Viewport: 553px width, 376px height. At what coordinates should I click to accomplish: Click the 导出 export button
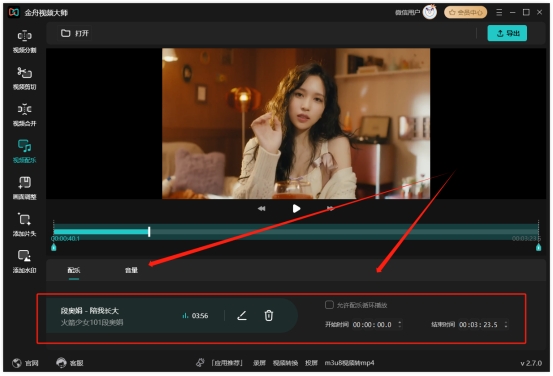click(507, 33)
